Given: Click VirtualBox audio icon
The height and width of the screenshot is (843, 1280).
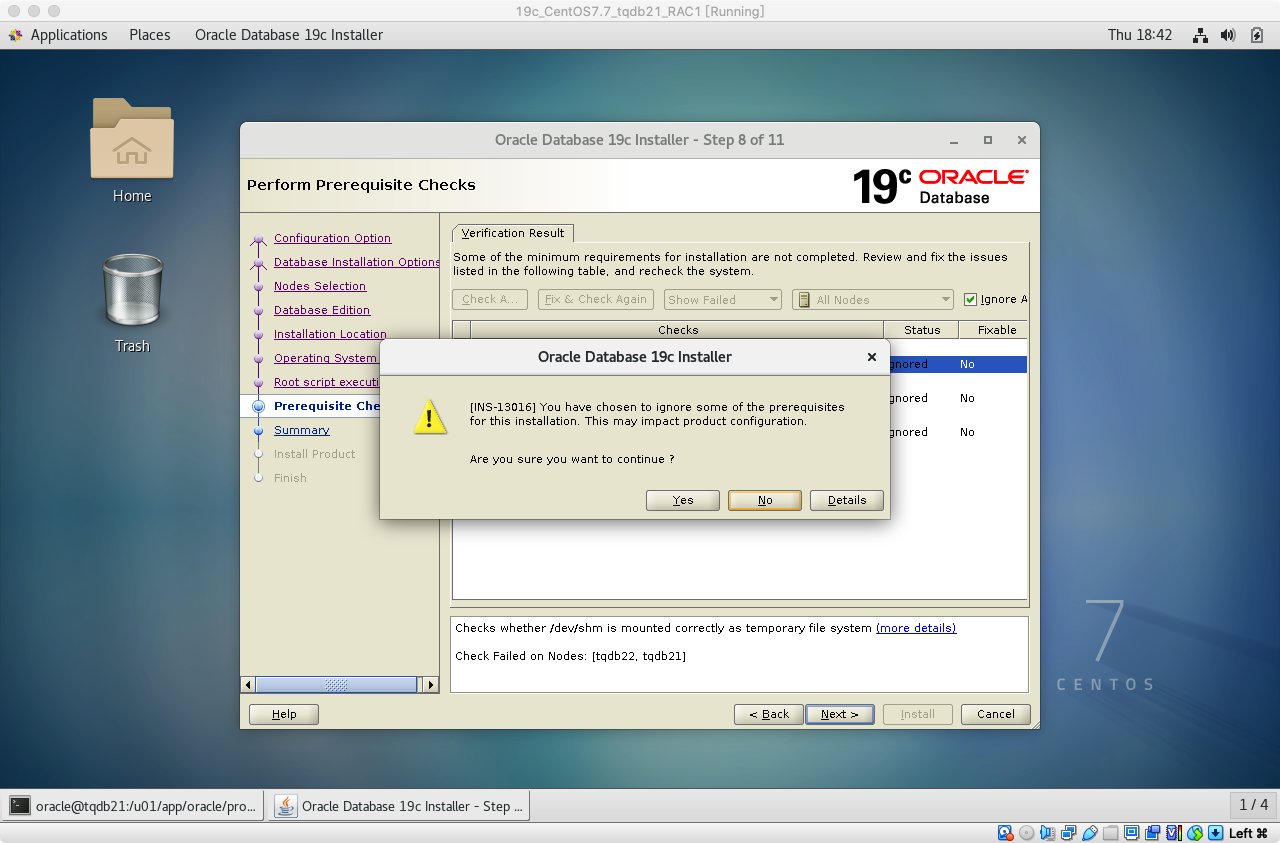Looking at the screenshot, I should (x=1047, y=833).
